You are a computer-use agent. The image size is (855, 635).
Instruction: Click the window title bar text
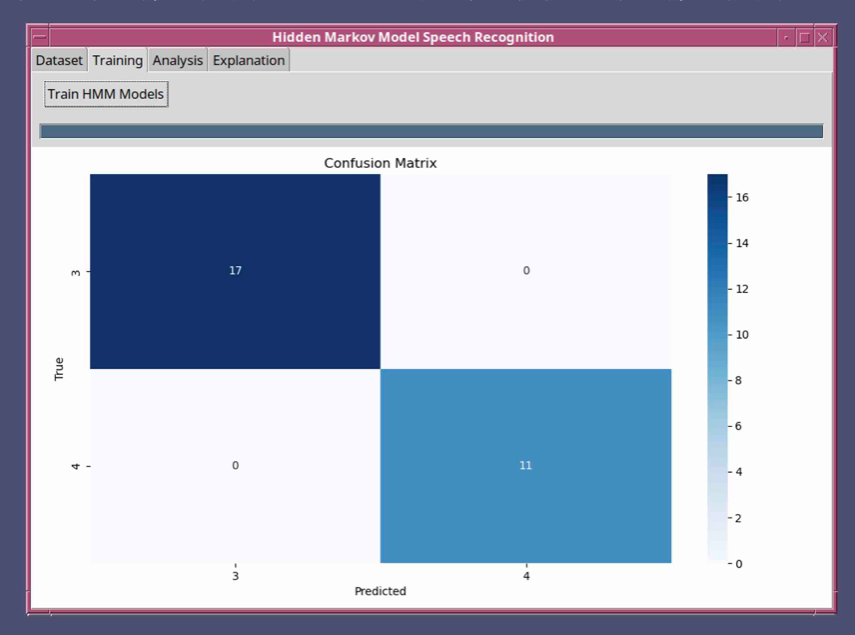412,37
